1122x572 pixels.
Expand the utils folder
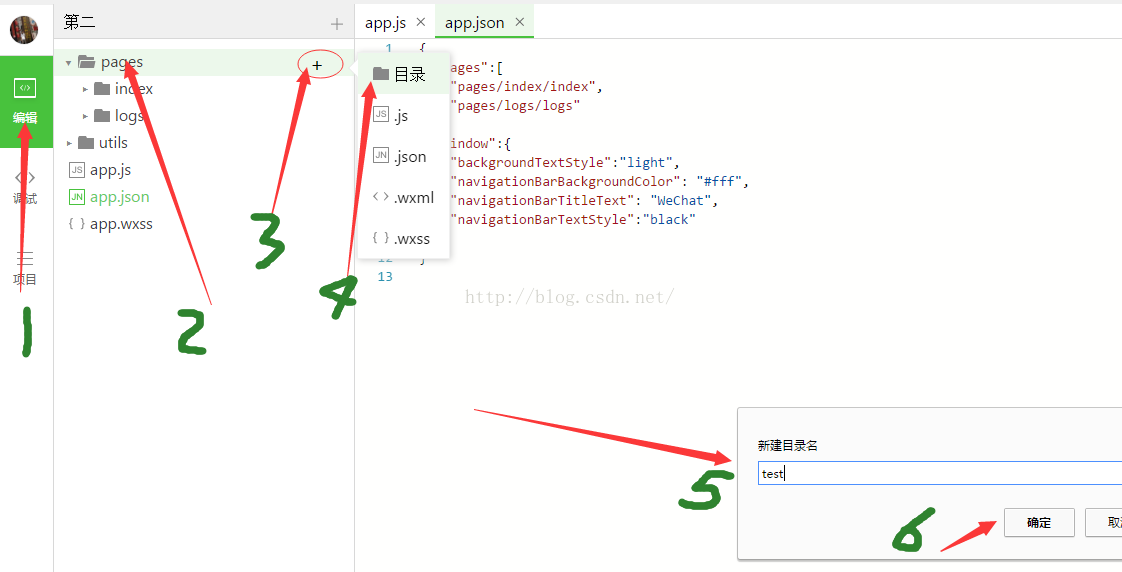tap(69, 143)
